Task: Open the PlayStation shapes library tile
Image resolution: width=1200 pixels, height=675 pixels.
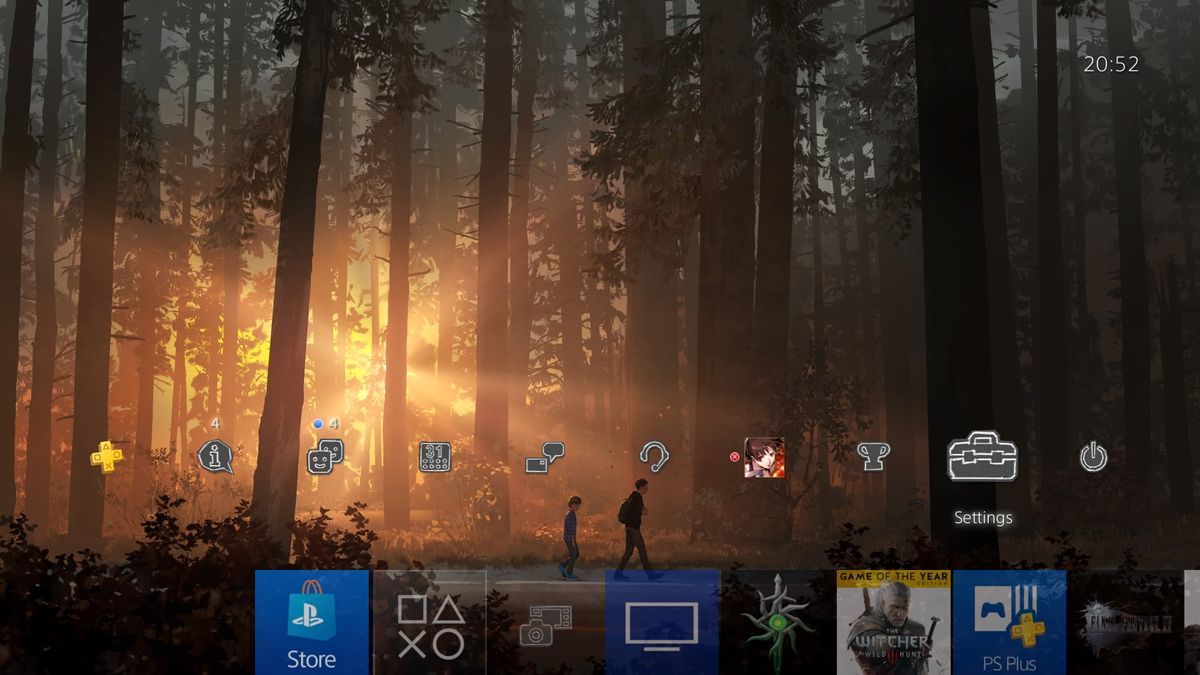Action: point(430,622)
